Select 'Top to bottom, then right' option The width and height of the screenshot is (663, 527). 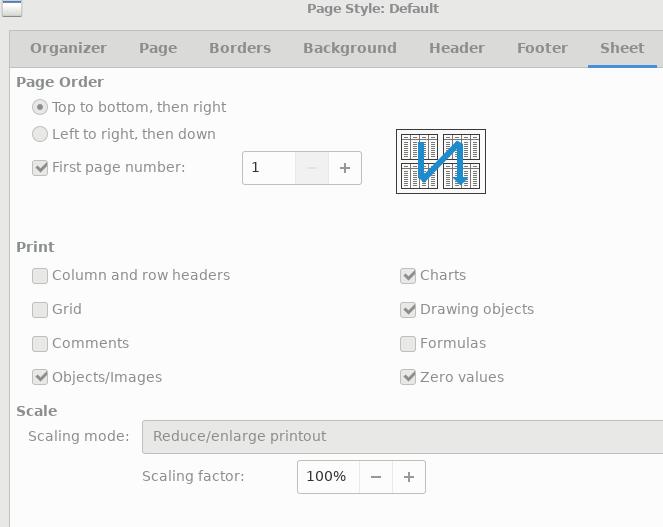click(x=40, y=107)
